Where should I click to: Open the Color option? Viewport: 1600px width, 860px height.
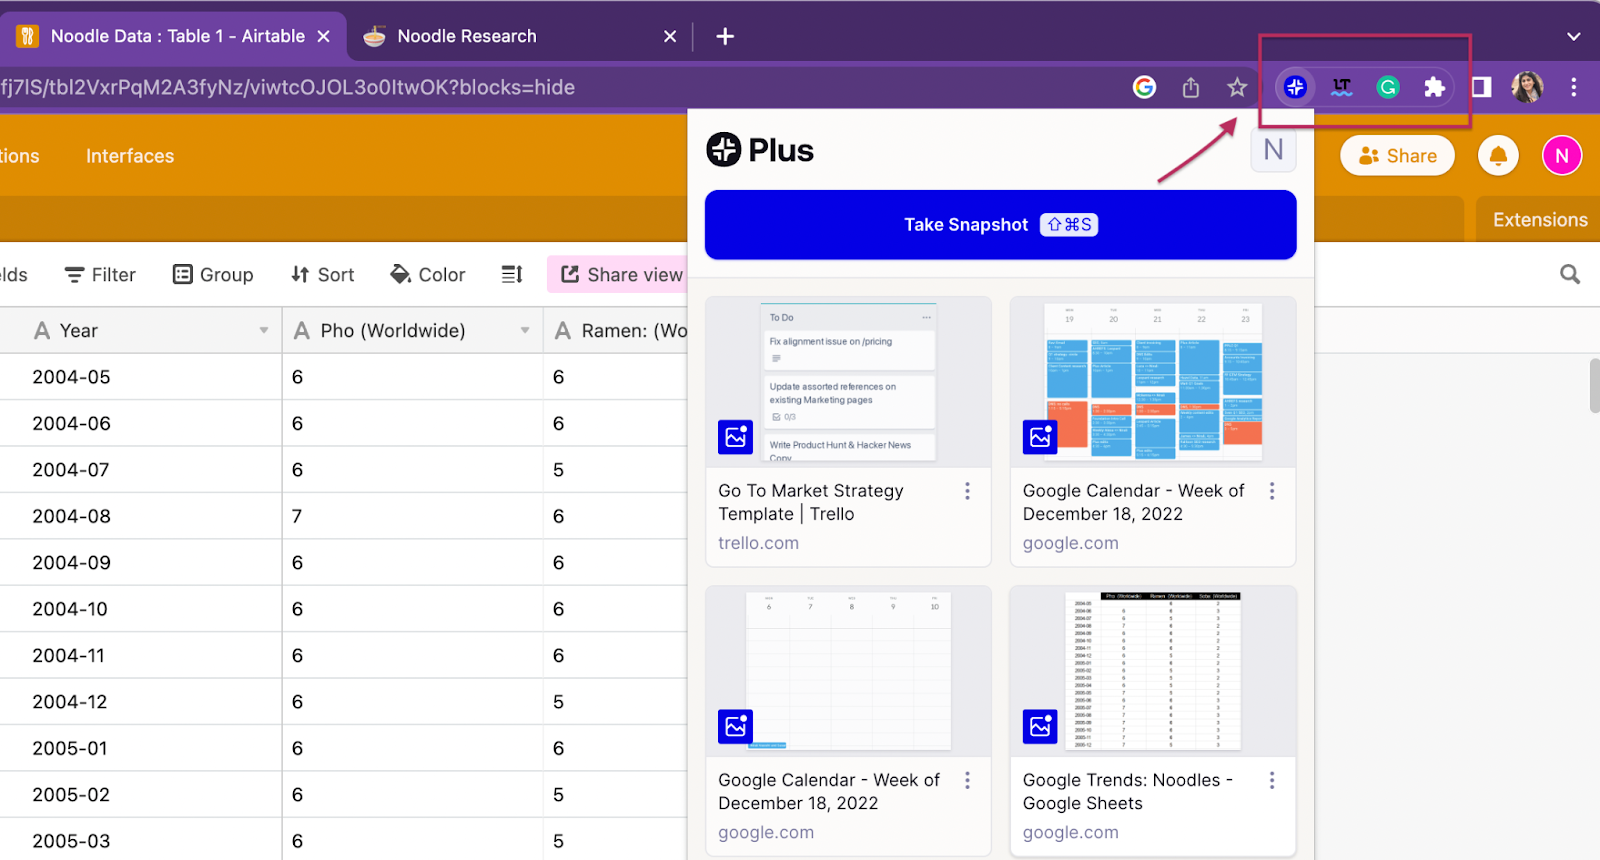[428, 274]
